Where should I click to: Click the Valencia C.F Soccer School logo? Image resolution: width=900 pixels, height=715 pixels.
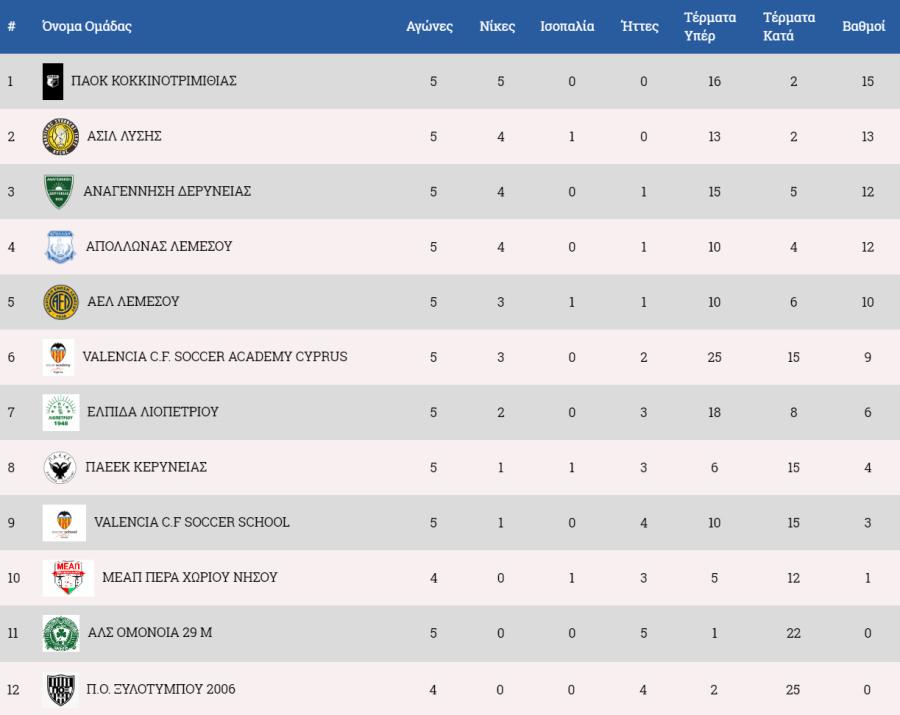pos(64,523)
